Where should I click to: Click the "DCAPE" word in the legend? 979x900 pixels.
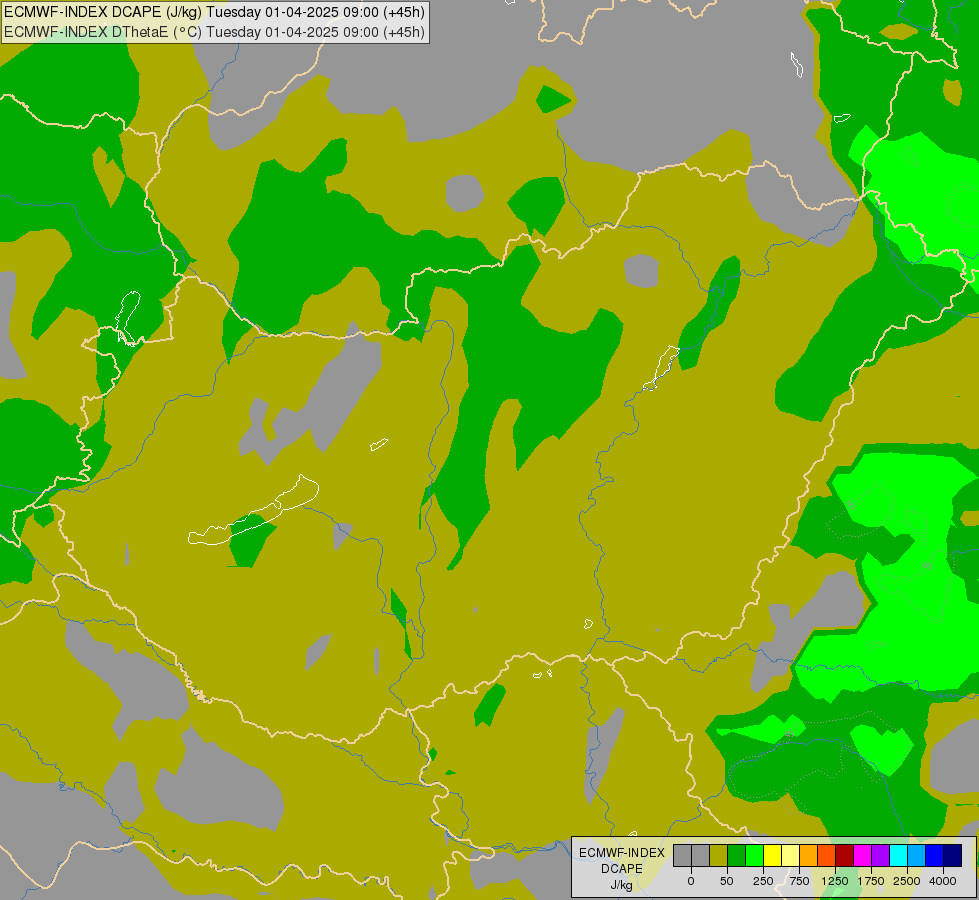coord(622,869)
